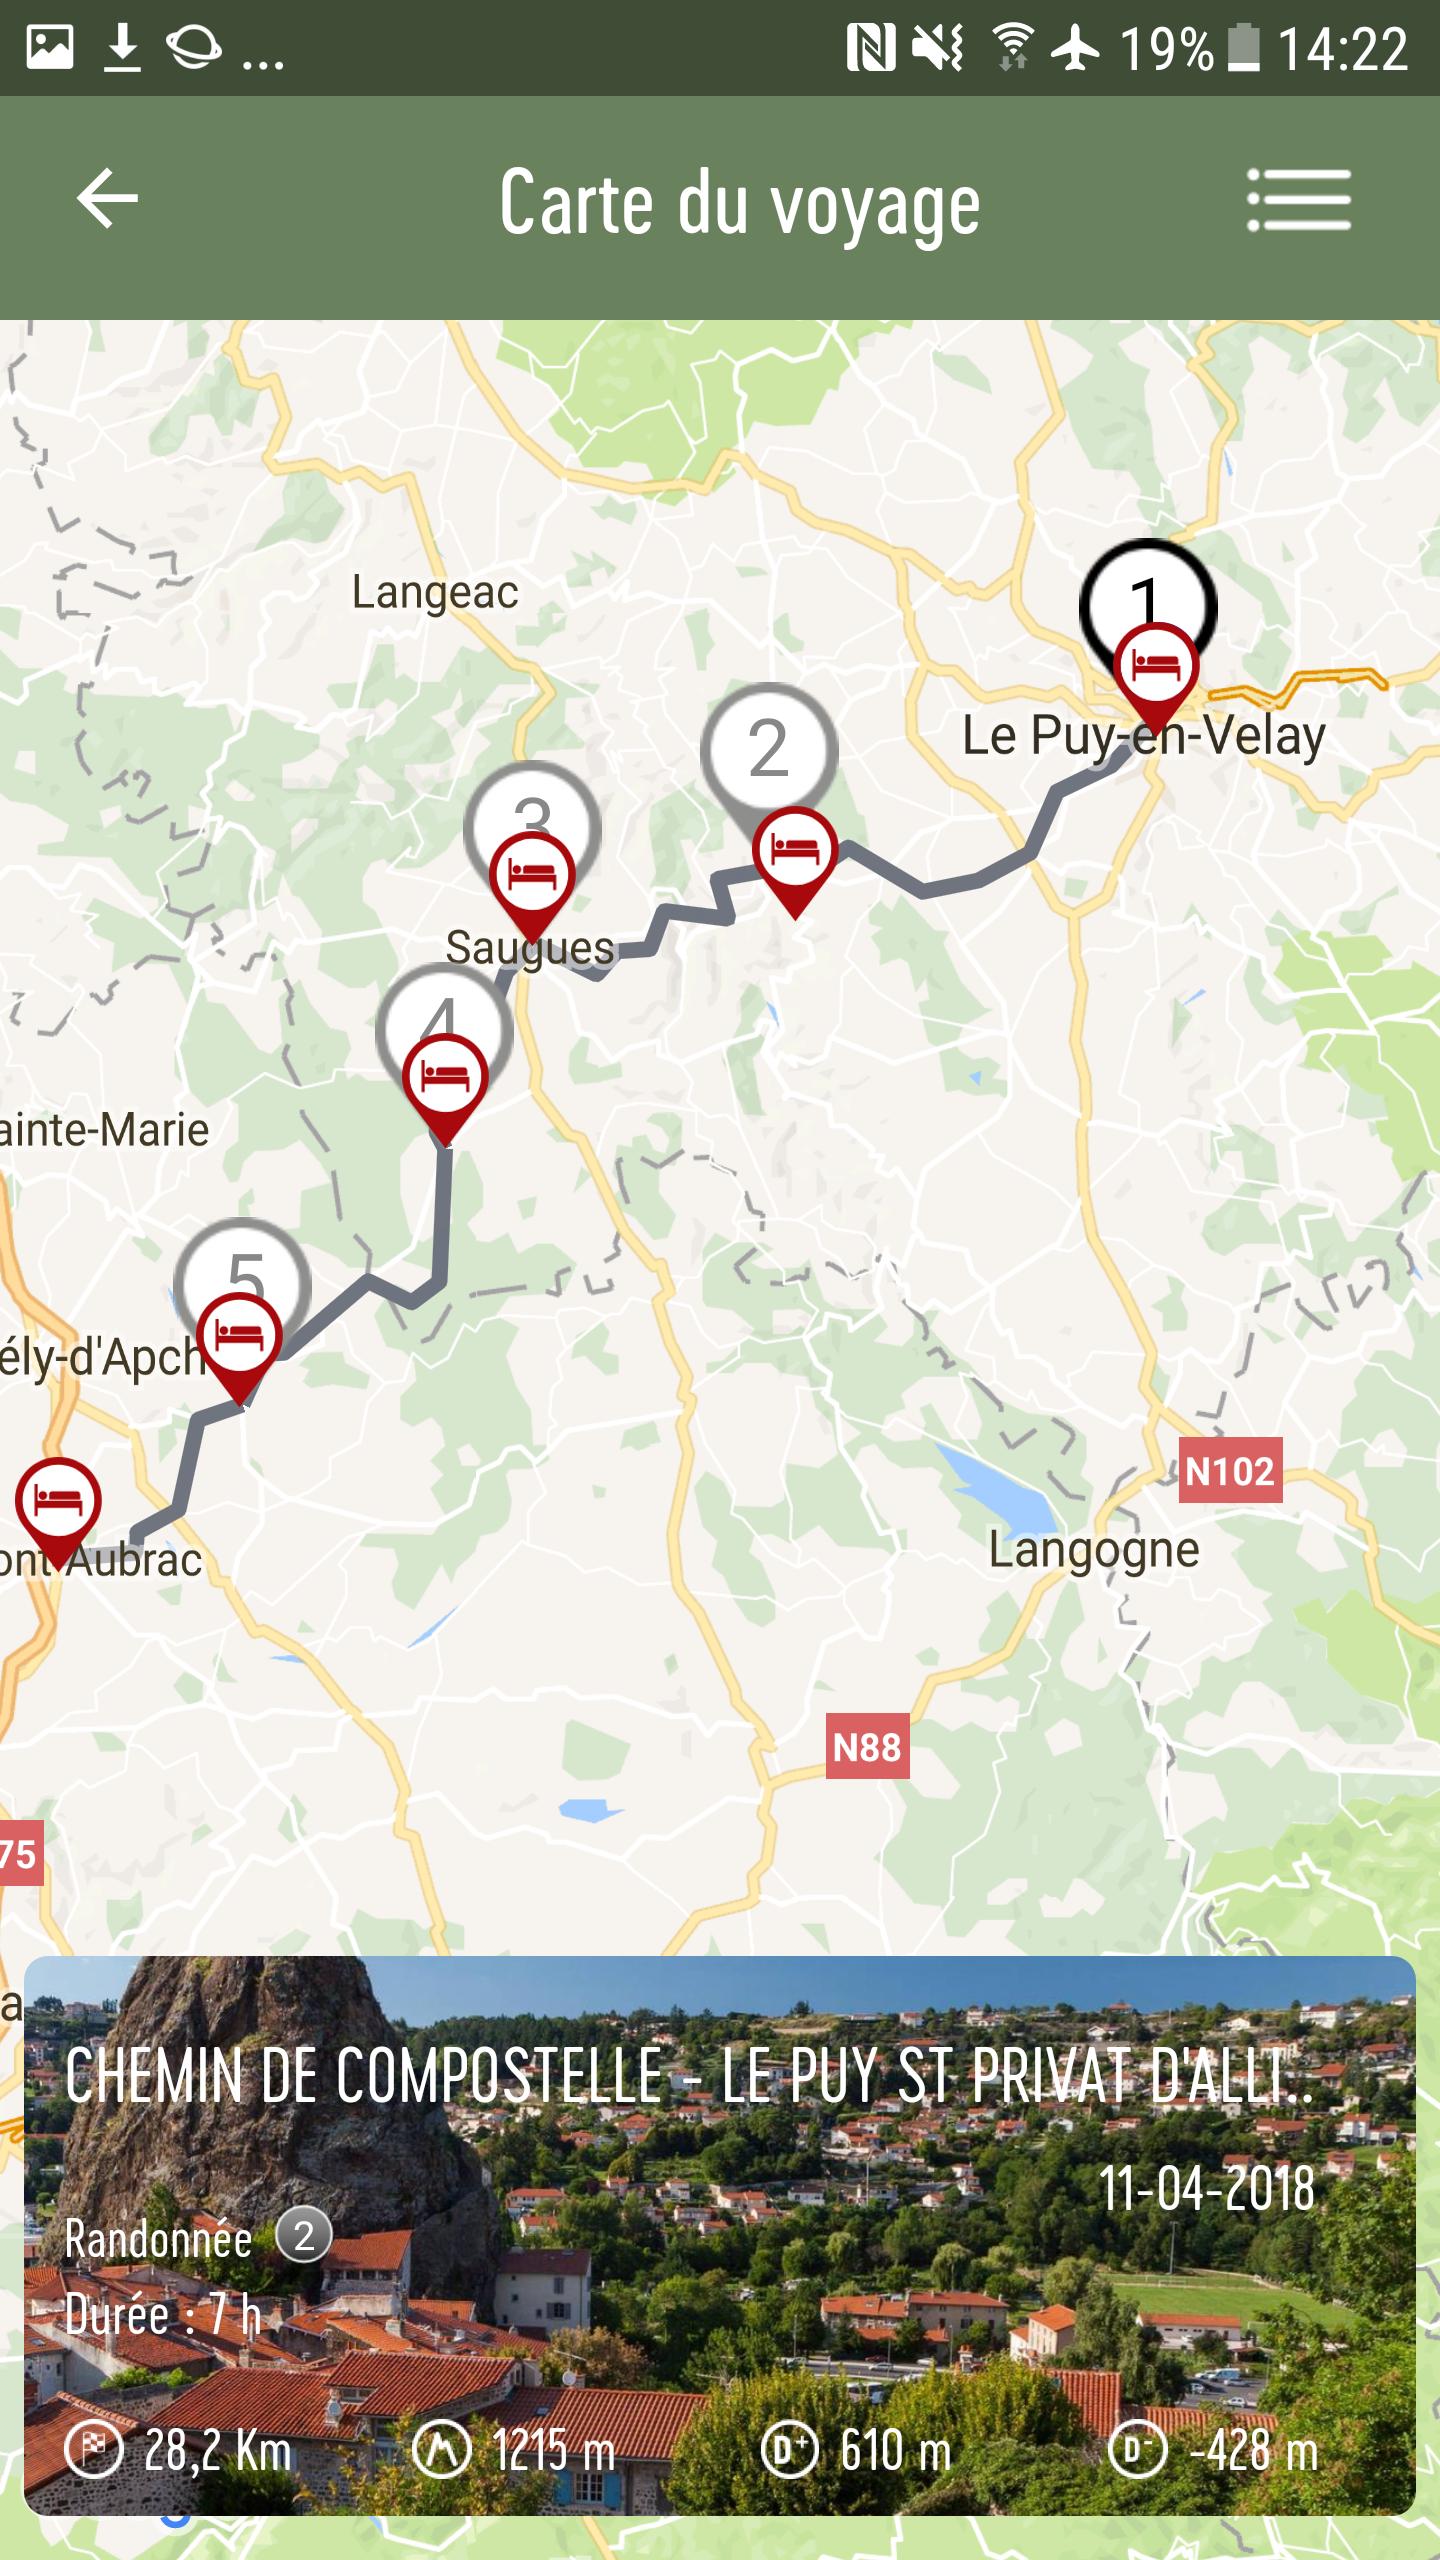Tap the Langogne label on the map
Image resolution: width=1440 pixels, height=2560 pixels.
(x=1094, y=1551)
